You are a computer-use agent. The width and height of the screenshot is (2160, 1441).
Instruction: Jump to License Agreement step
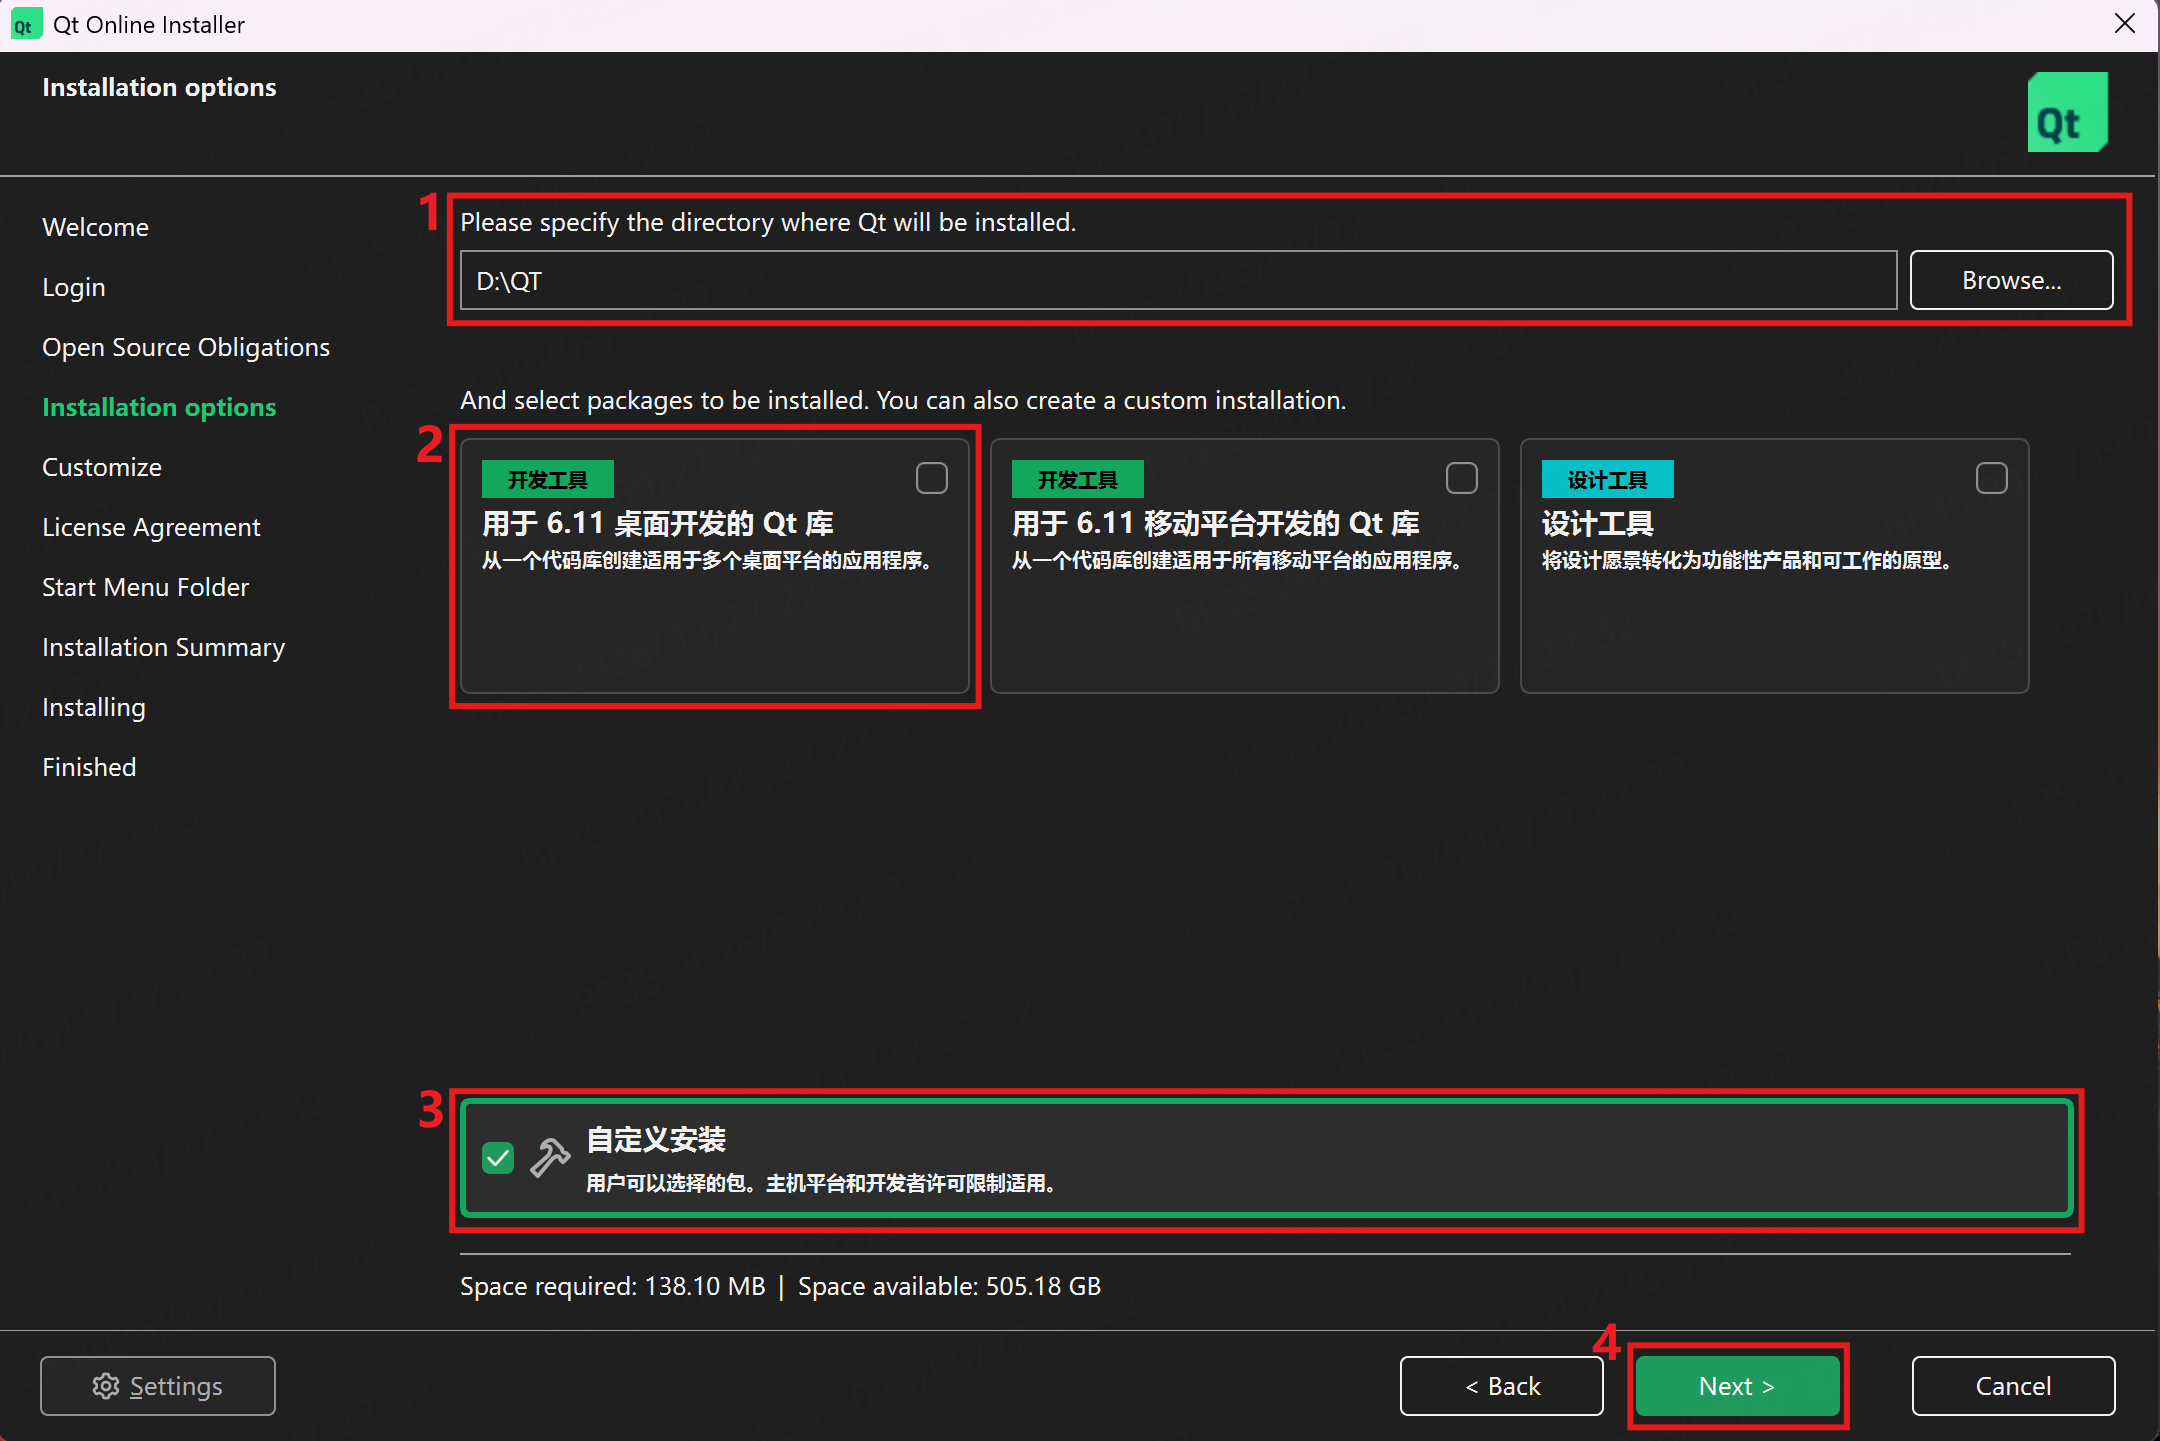151,527
